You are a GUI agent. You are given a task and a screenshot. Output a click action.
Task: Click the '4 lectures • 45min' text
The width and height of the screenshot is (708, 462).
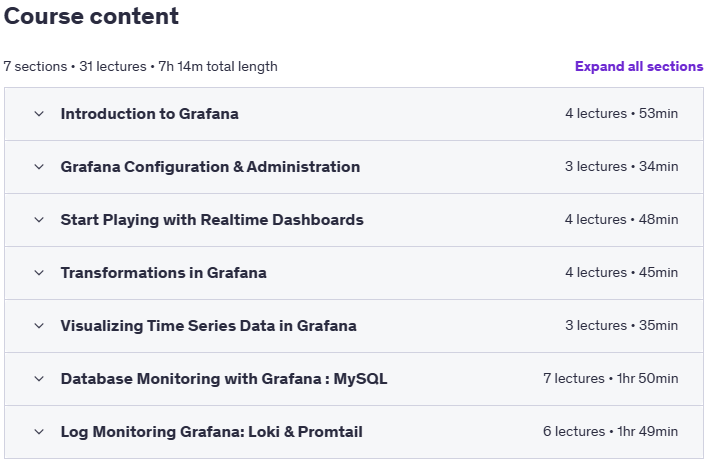pos(621,272)
